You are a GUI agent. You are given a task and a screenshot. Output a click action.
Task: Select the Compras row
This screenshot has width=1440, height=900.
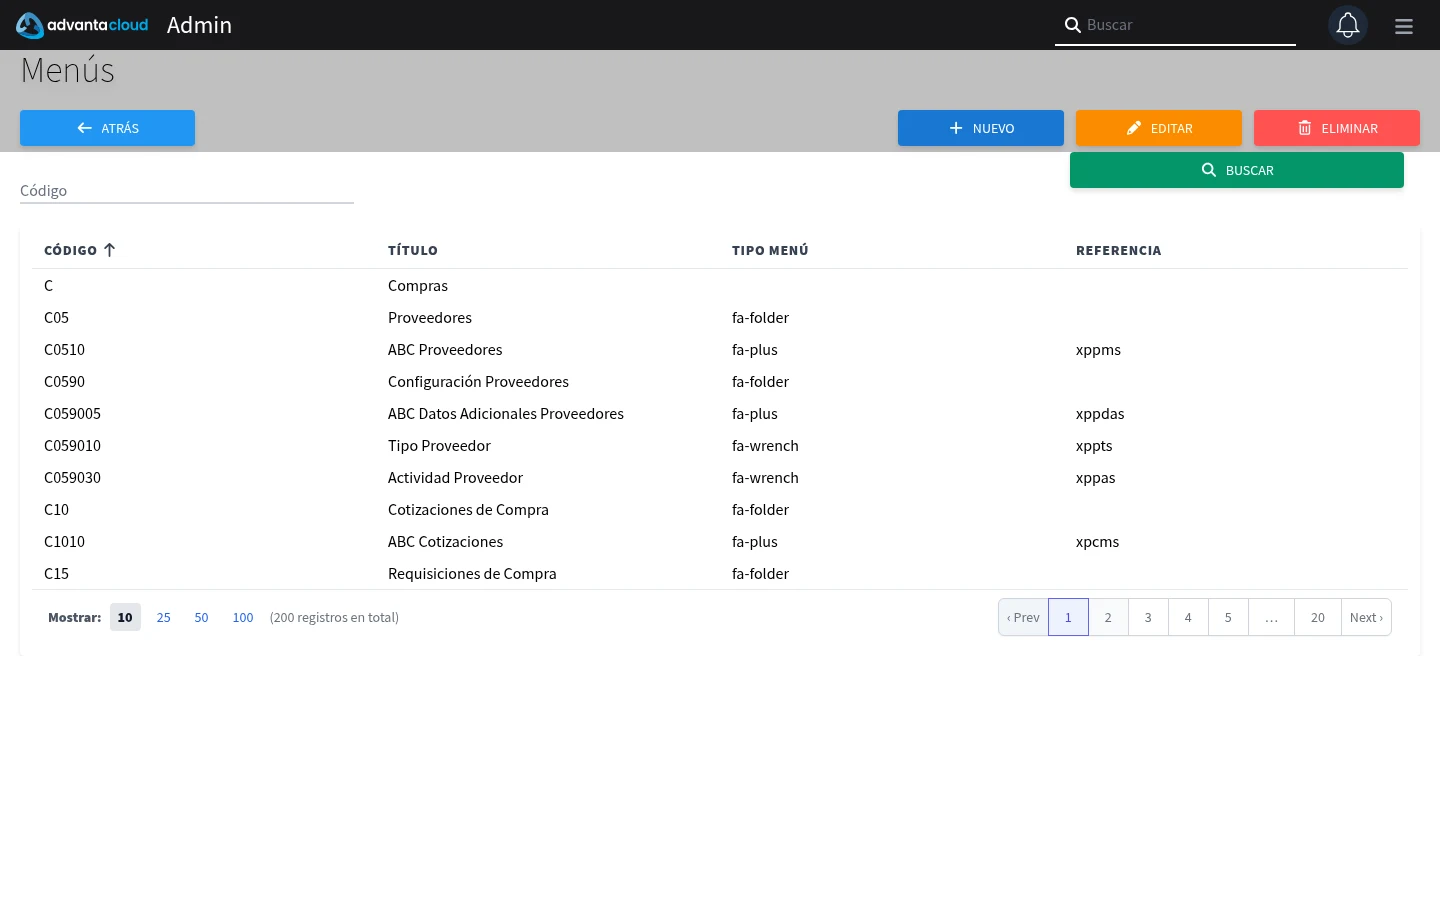pos(720,285)
